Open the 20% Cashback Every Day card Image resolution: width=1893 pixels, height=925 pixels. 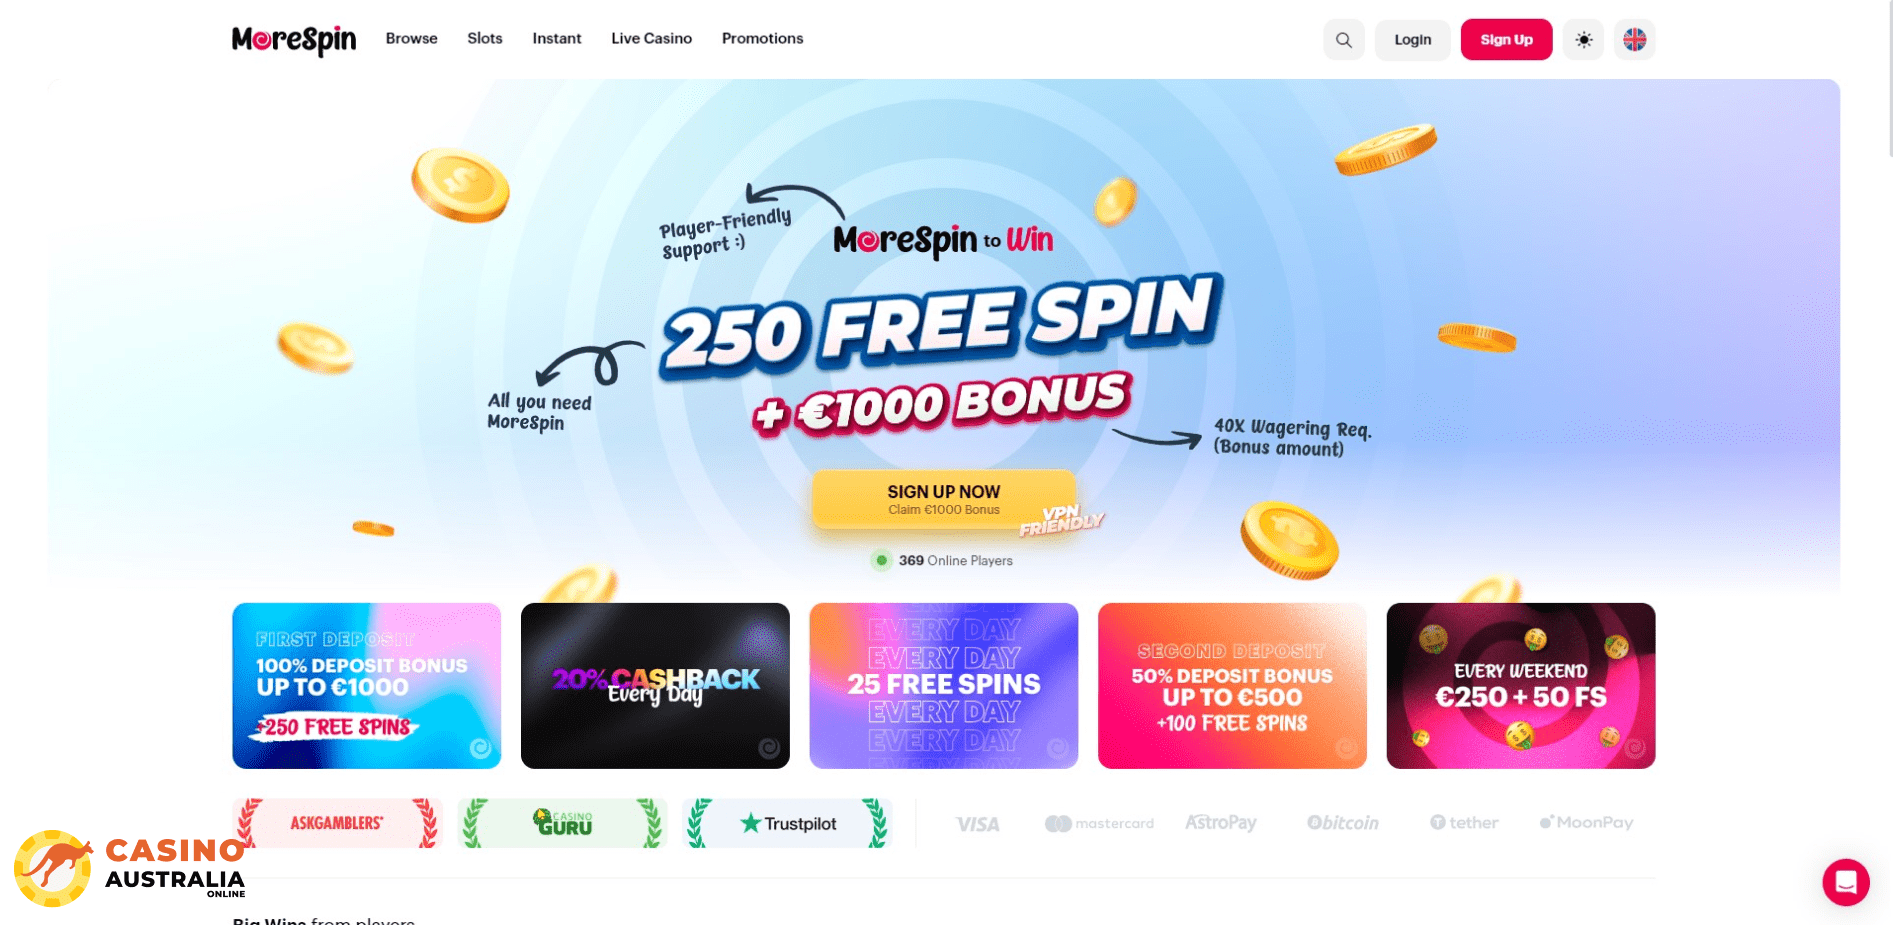coord(655,686)
